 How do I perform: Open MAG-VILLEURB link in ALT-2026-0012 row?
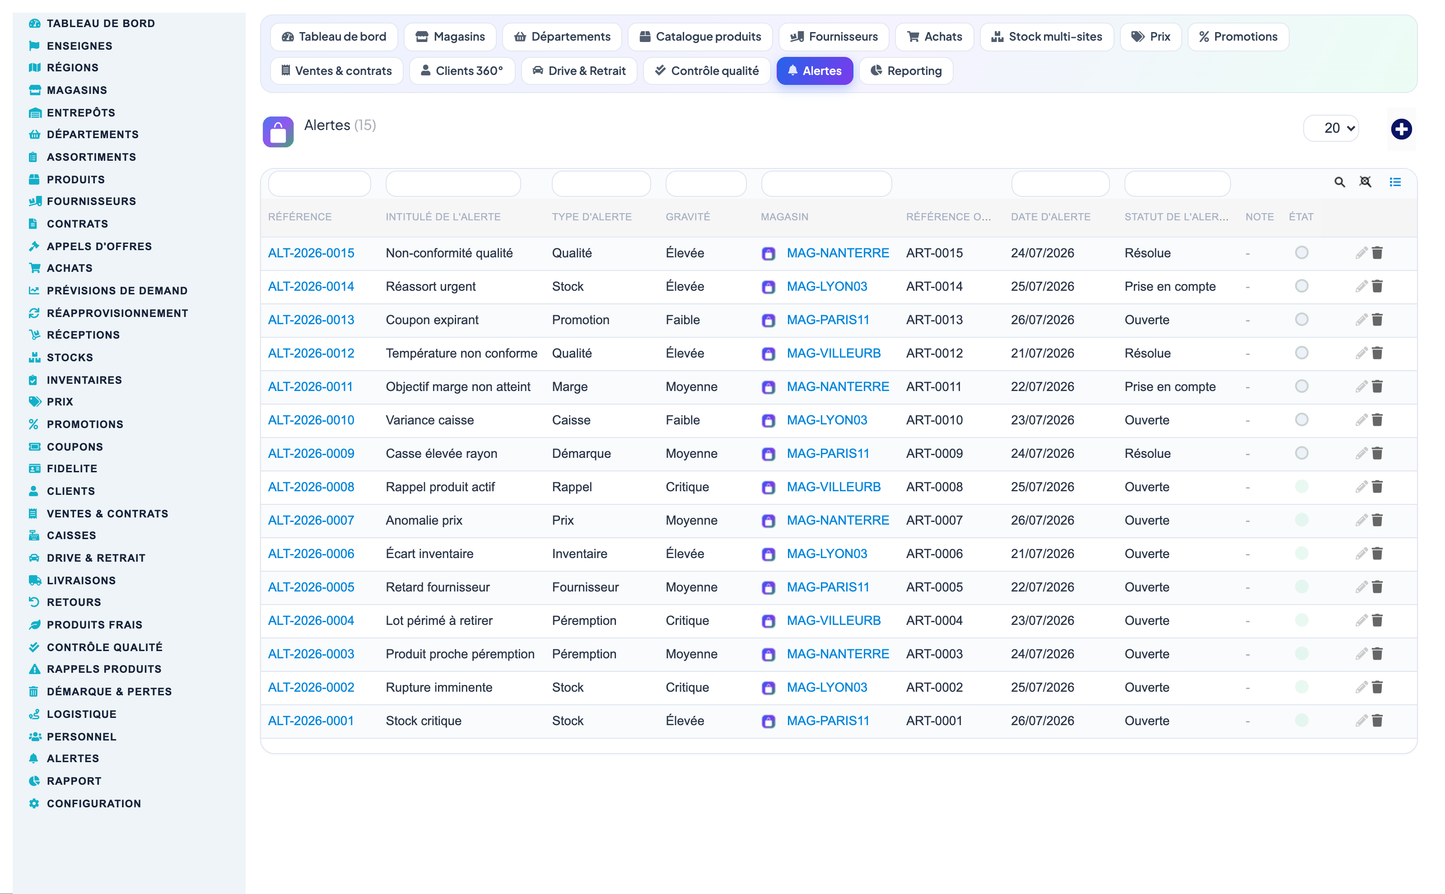point(834,353)
